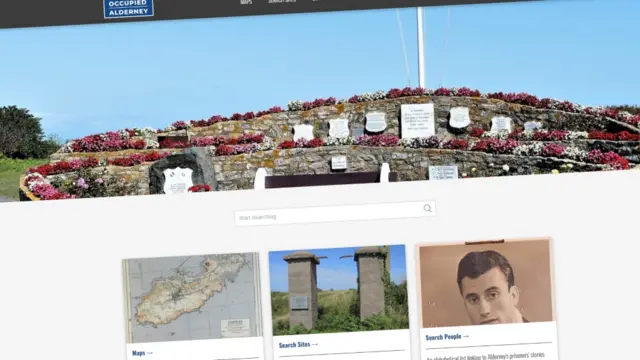Focus the Start Searching input field
This screenshot has width=640, height=360.
(x=335, y=213)
